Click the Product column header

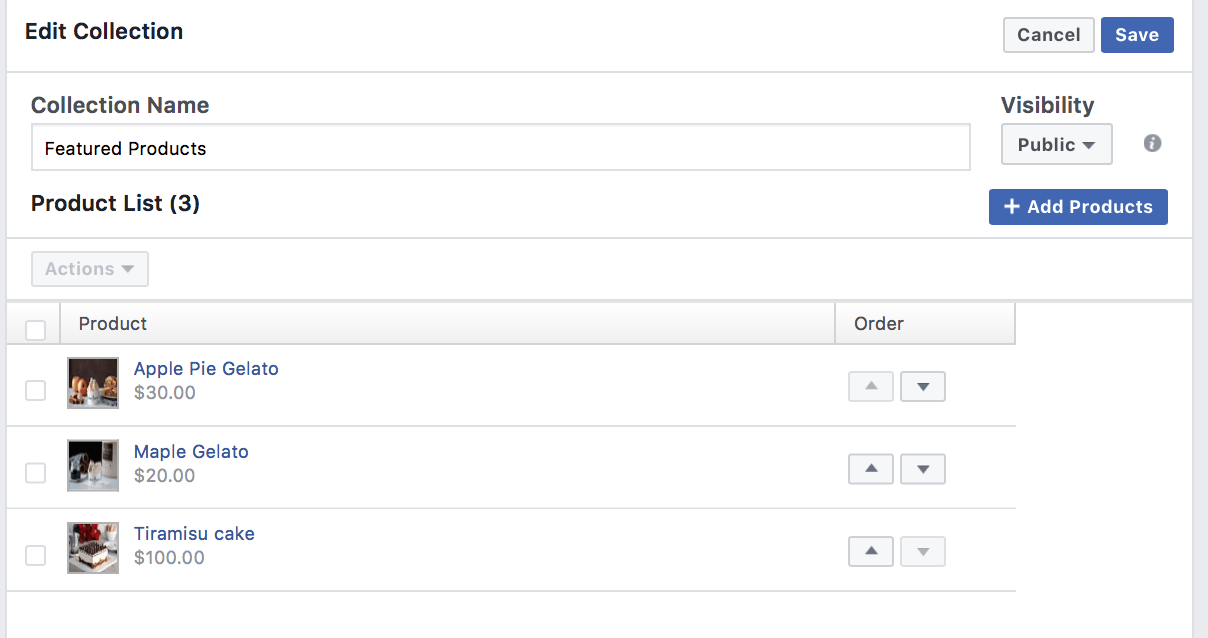click(x=113, y=324)
